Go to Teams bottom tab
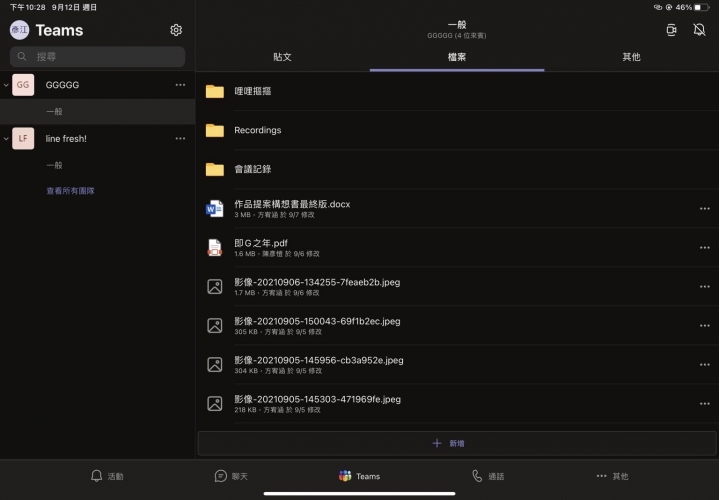 pyautogui.click(x=360, y=476)
